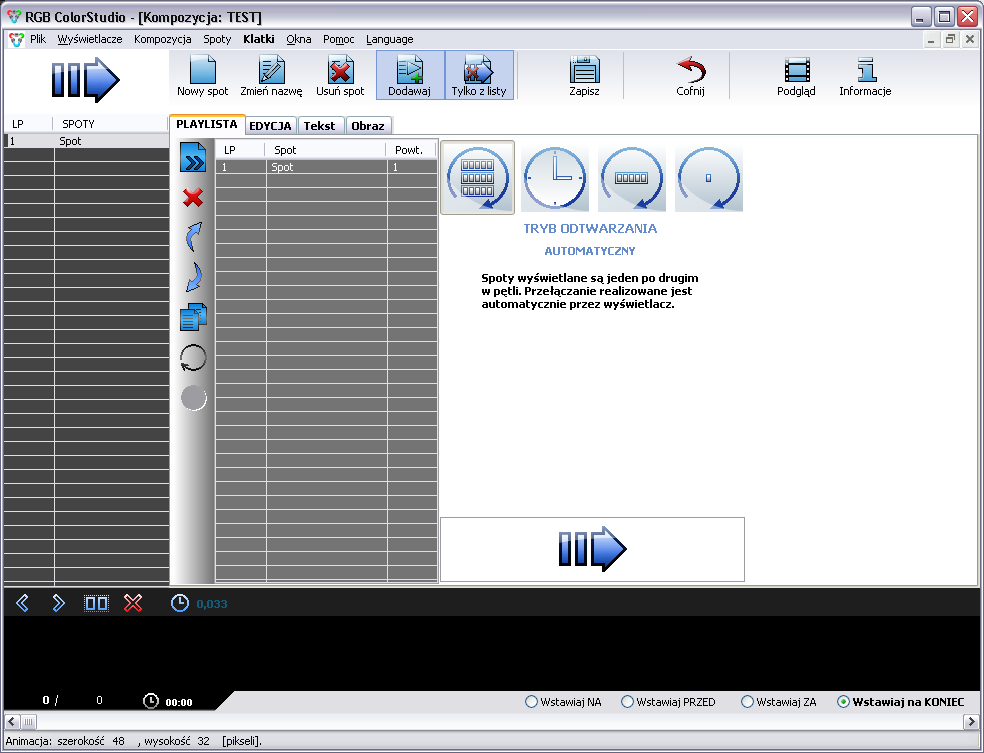This screenshot has width=984, height=753.
Task: Select Spot row in SPOTY list
Action: point(86,141)
